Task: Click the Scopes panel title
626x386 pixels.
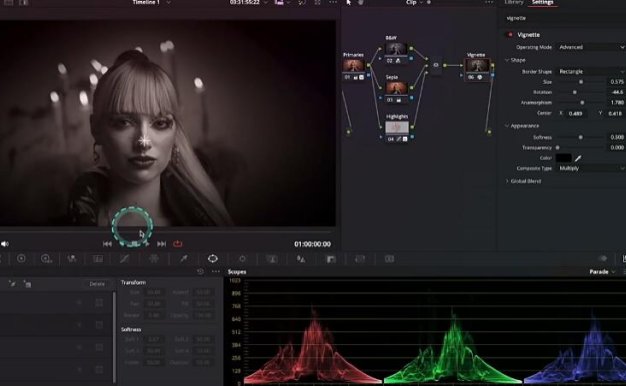Action: (237, 272)
